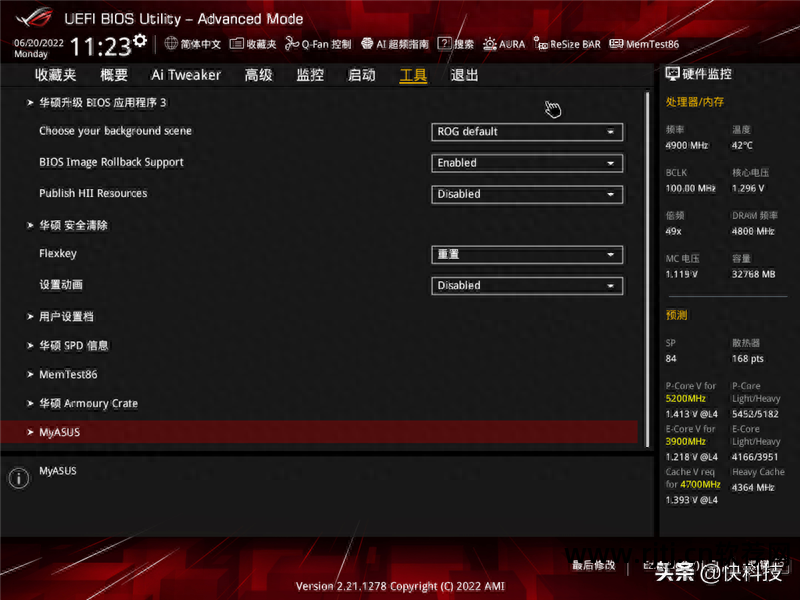Open the background scene dropdown
Viewport: 800px width, 600px height.
tap(527, 132)
